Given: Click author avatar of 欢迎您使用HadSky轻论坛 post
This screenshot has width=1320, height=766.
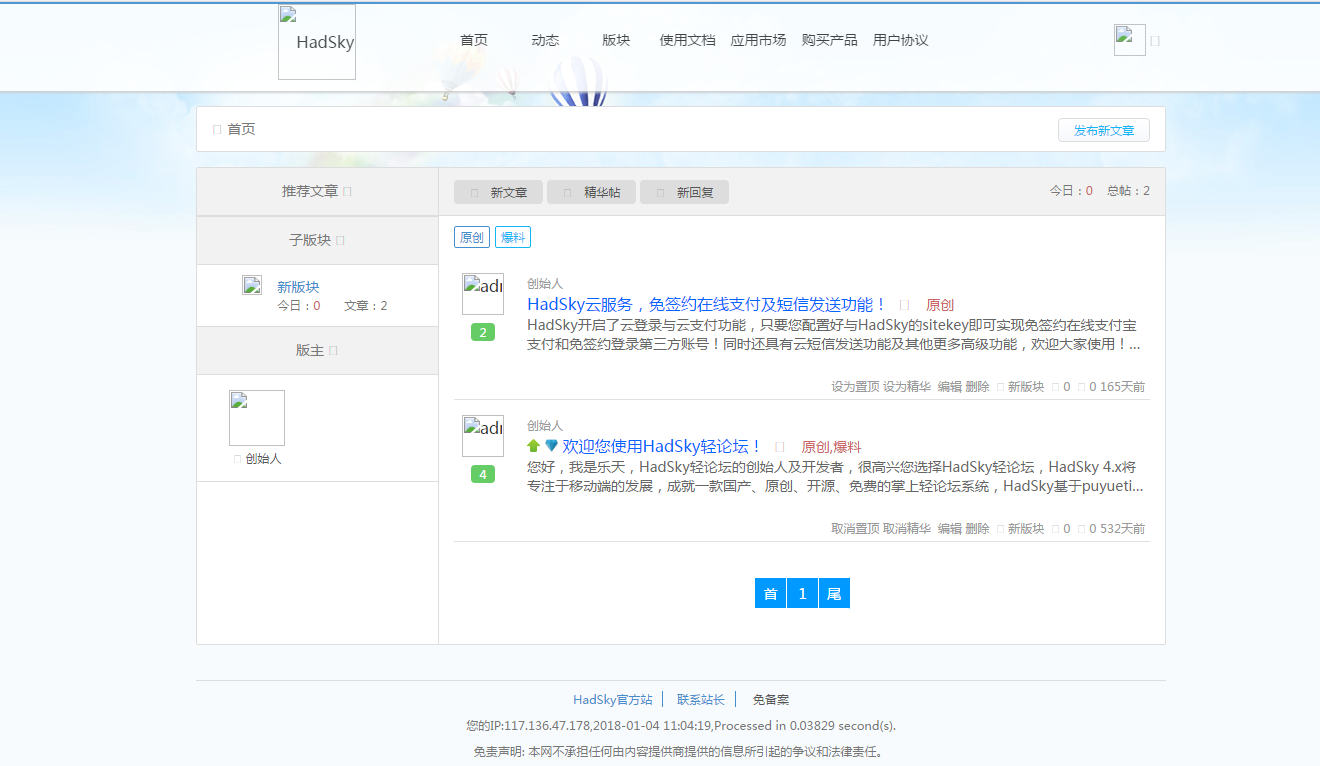Looking at the screenshot, I should pyautogui.click(x=483, y=436).
